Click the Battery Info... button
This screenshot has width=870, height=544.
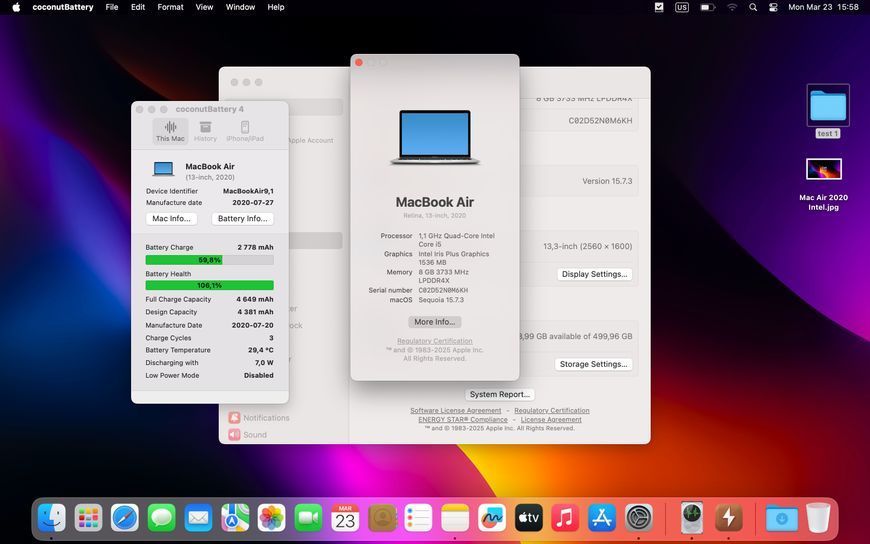click(242, 219)
